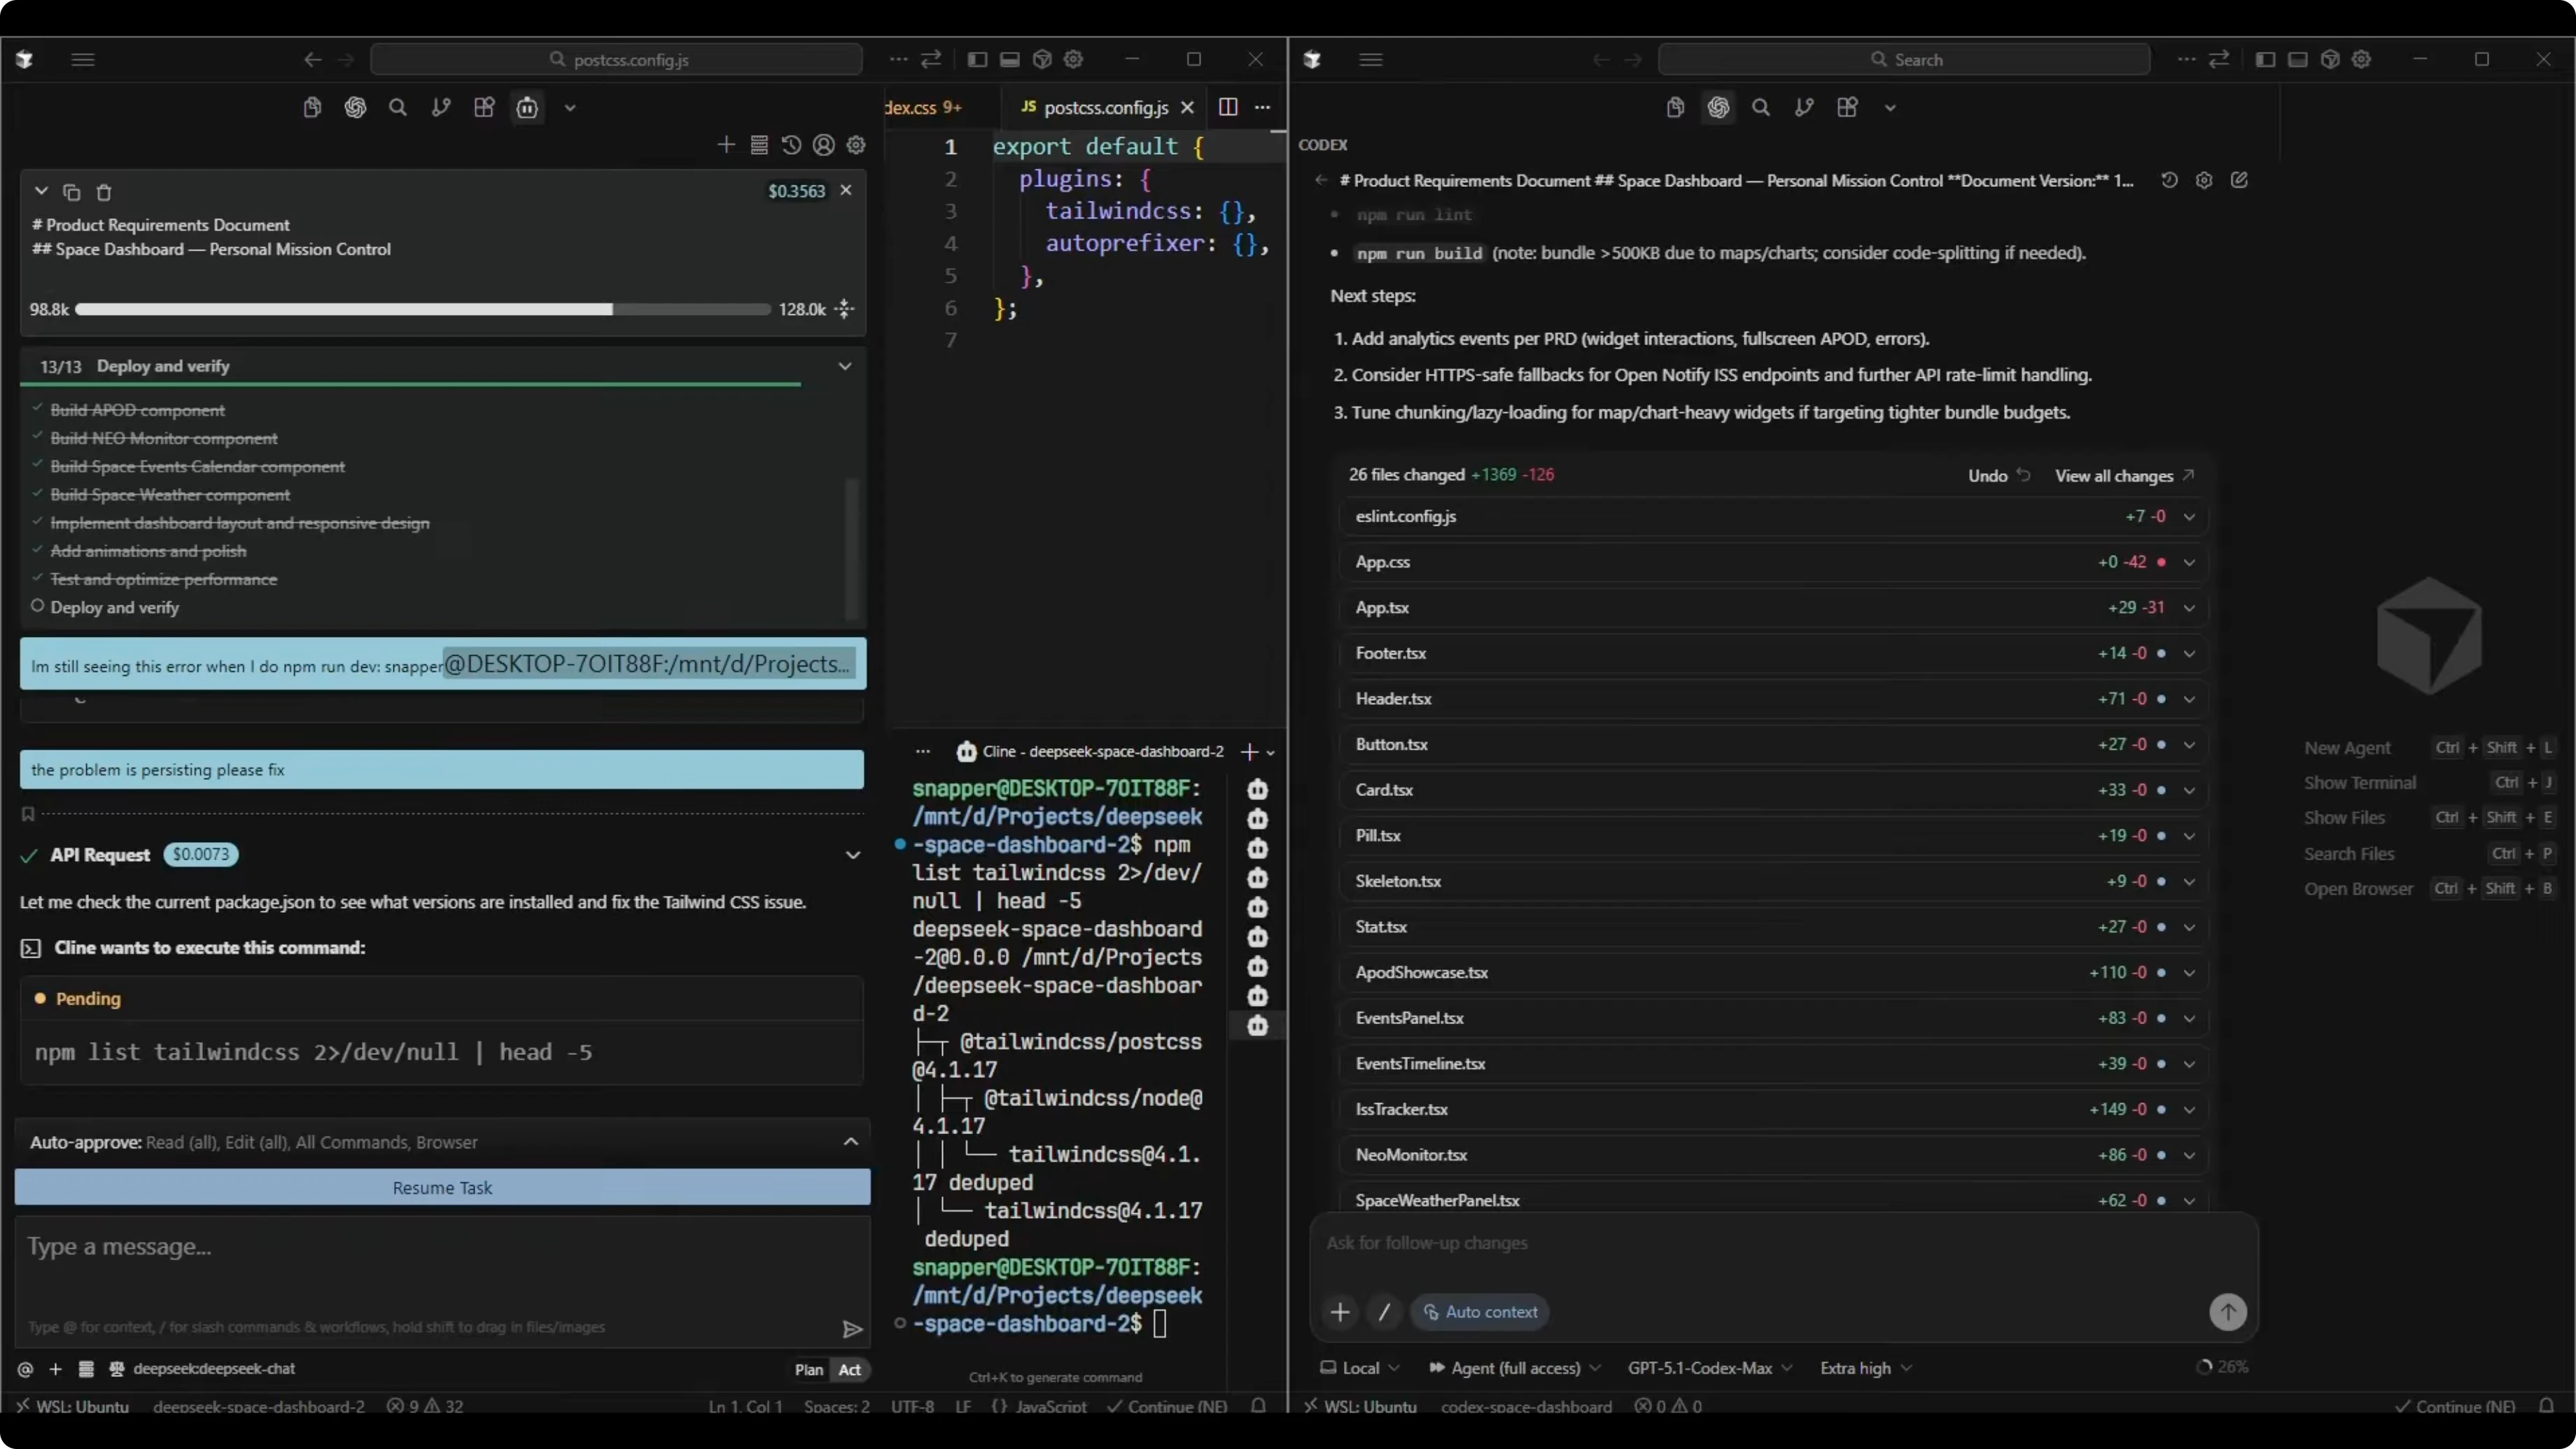
Task: Collapse the Auto-approve settings panel
Action: [x=850, y=1142]
